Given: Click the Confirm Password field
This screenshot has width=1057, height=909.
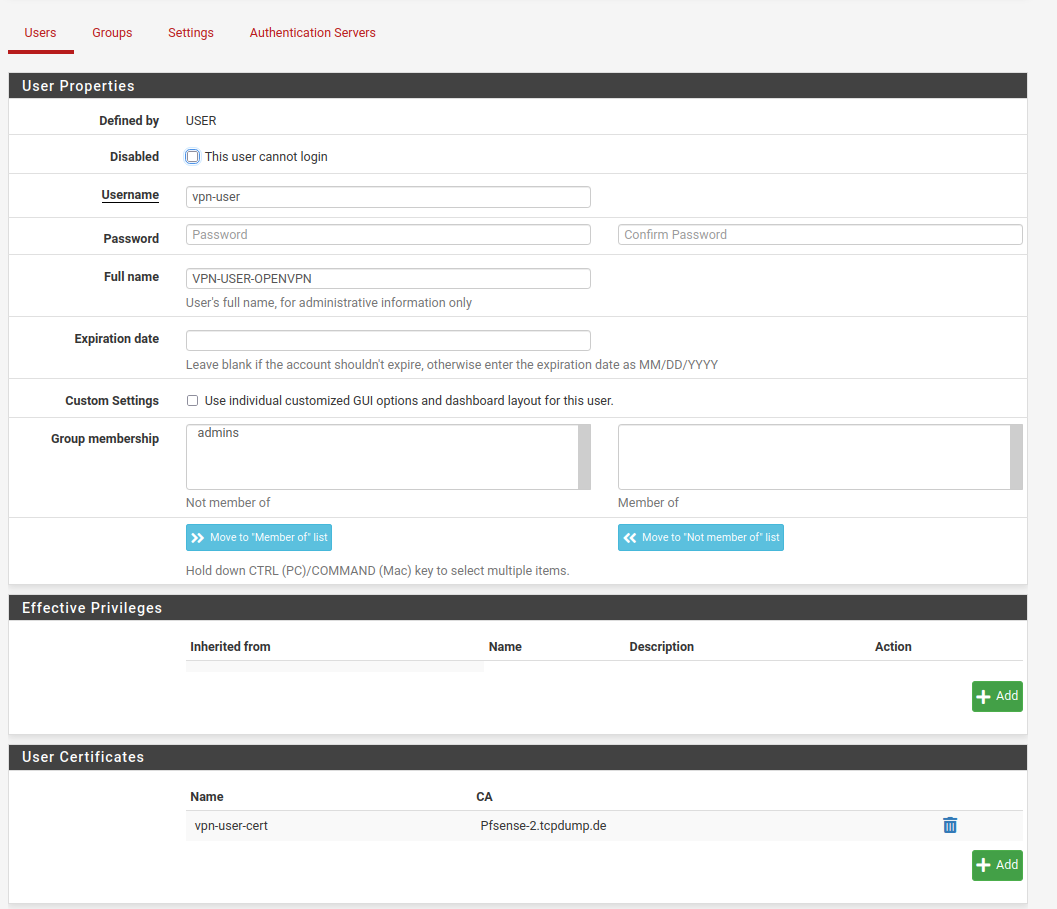Looking at the screenshot, I should pyautogui.click(x=820, y=234).
